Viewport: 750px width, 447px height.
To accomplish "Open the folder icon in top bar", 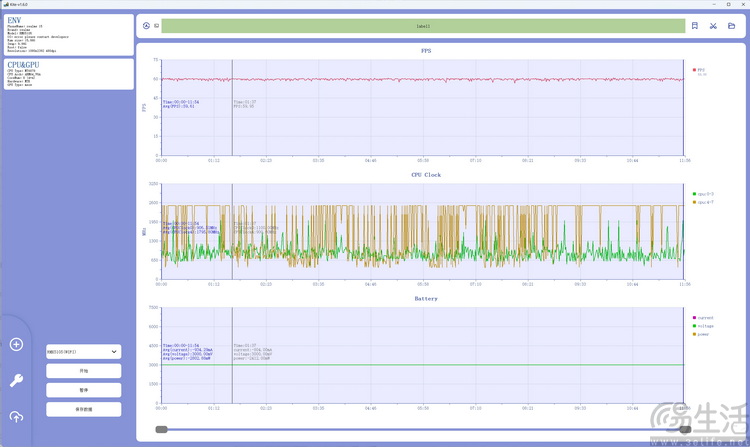I will 731,26.
